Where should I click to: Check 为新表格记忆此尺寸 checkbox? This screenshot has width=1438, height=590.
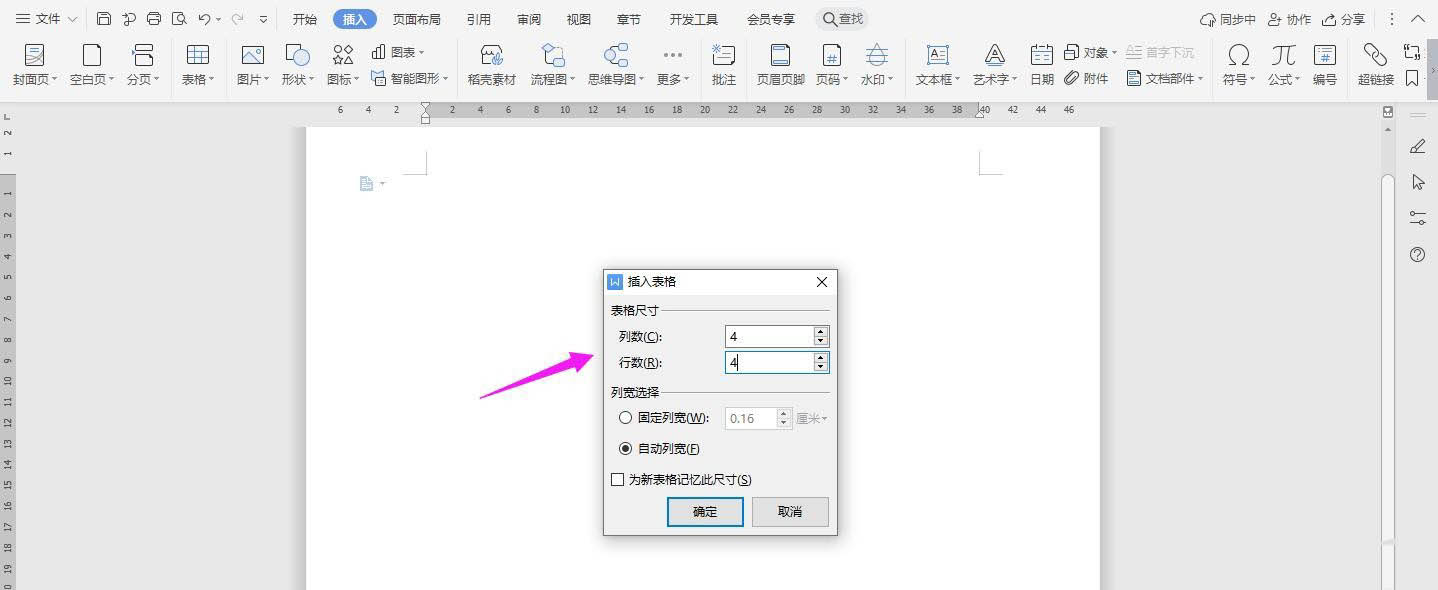[x=618, y=480]
